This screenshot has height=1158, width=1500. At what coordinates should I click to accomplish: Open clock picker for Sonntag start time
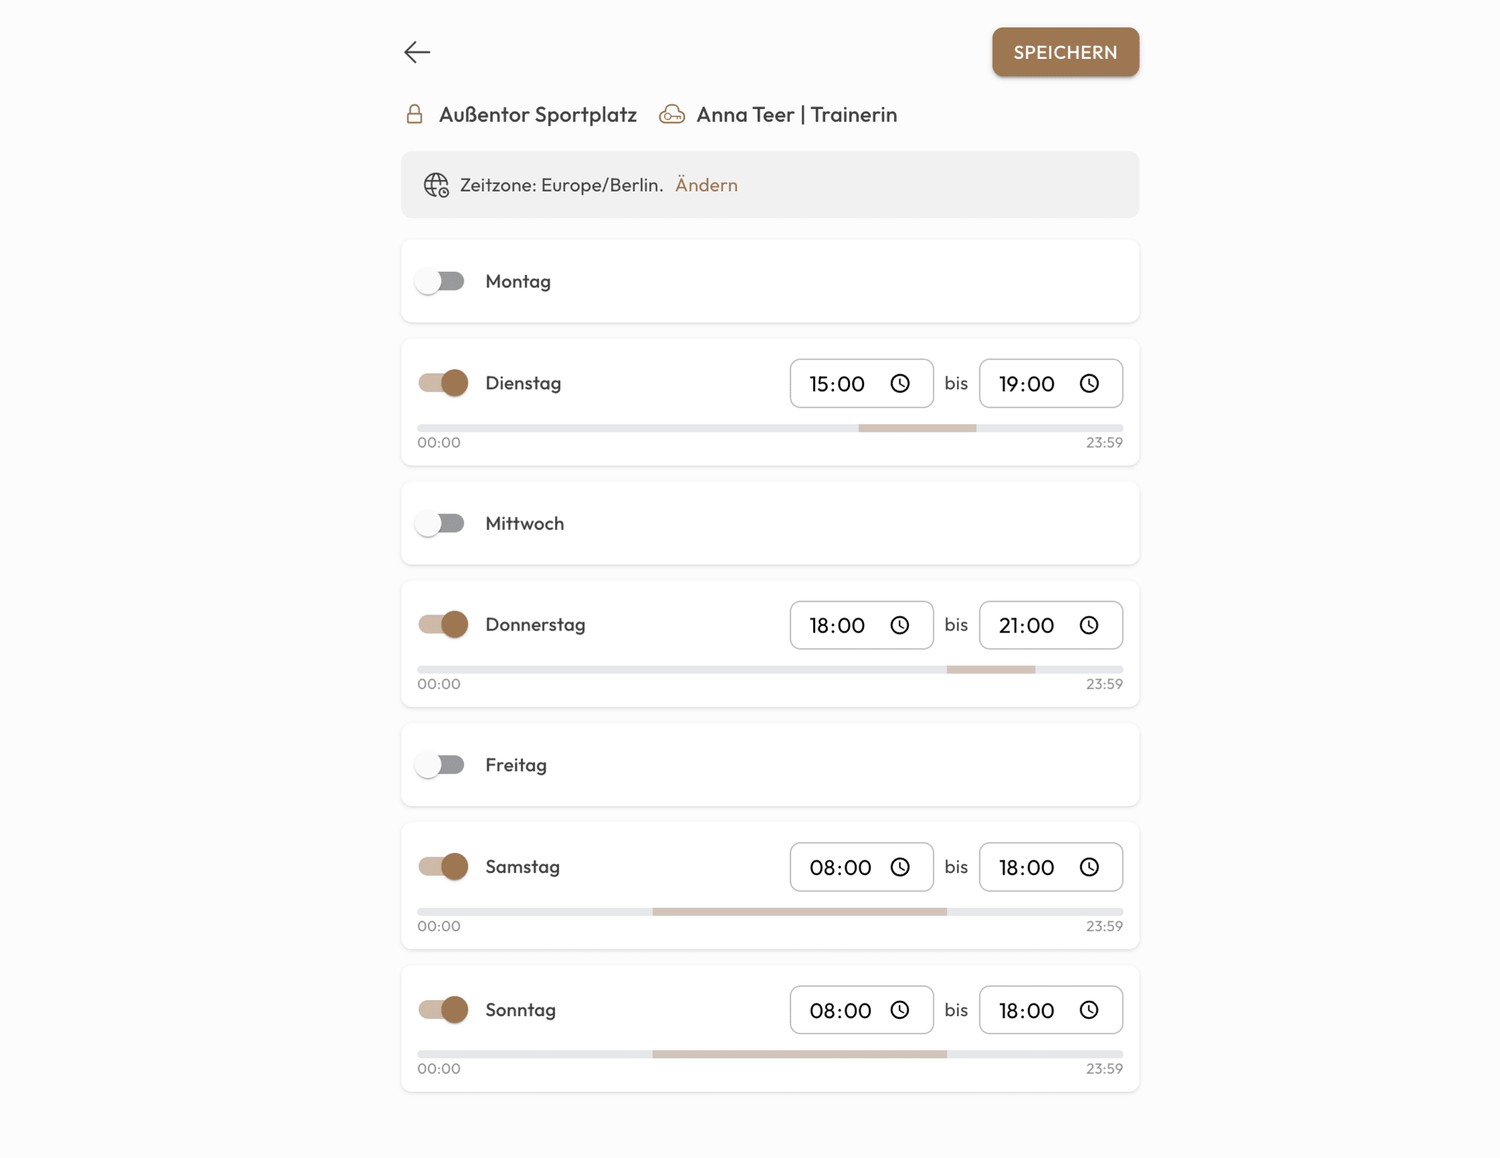click(900, 1010)
